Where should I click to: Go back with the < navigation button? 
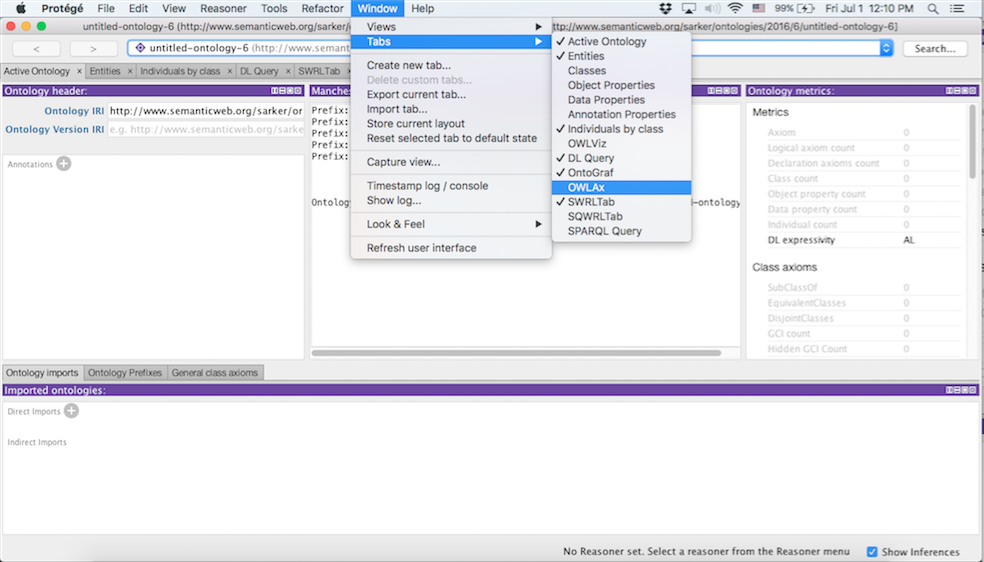36,48
